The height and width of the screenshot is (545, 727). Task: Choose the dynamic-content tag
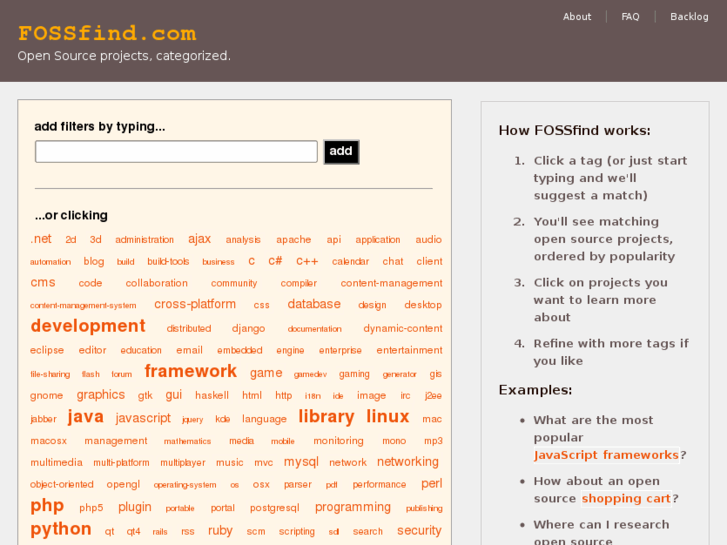pyautogui.click(x=402, y=328)
